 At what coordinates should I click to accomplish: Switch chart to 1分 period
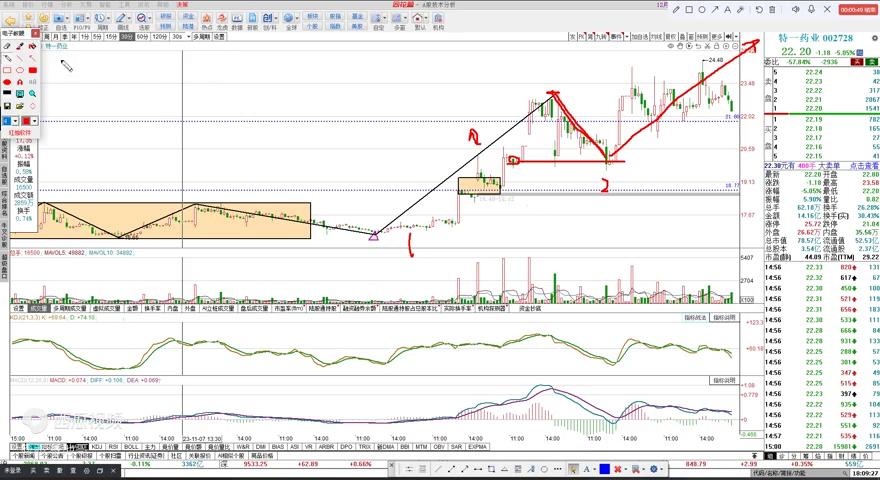click(x=85, y=36)
